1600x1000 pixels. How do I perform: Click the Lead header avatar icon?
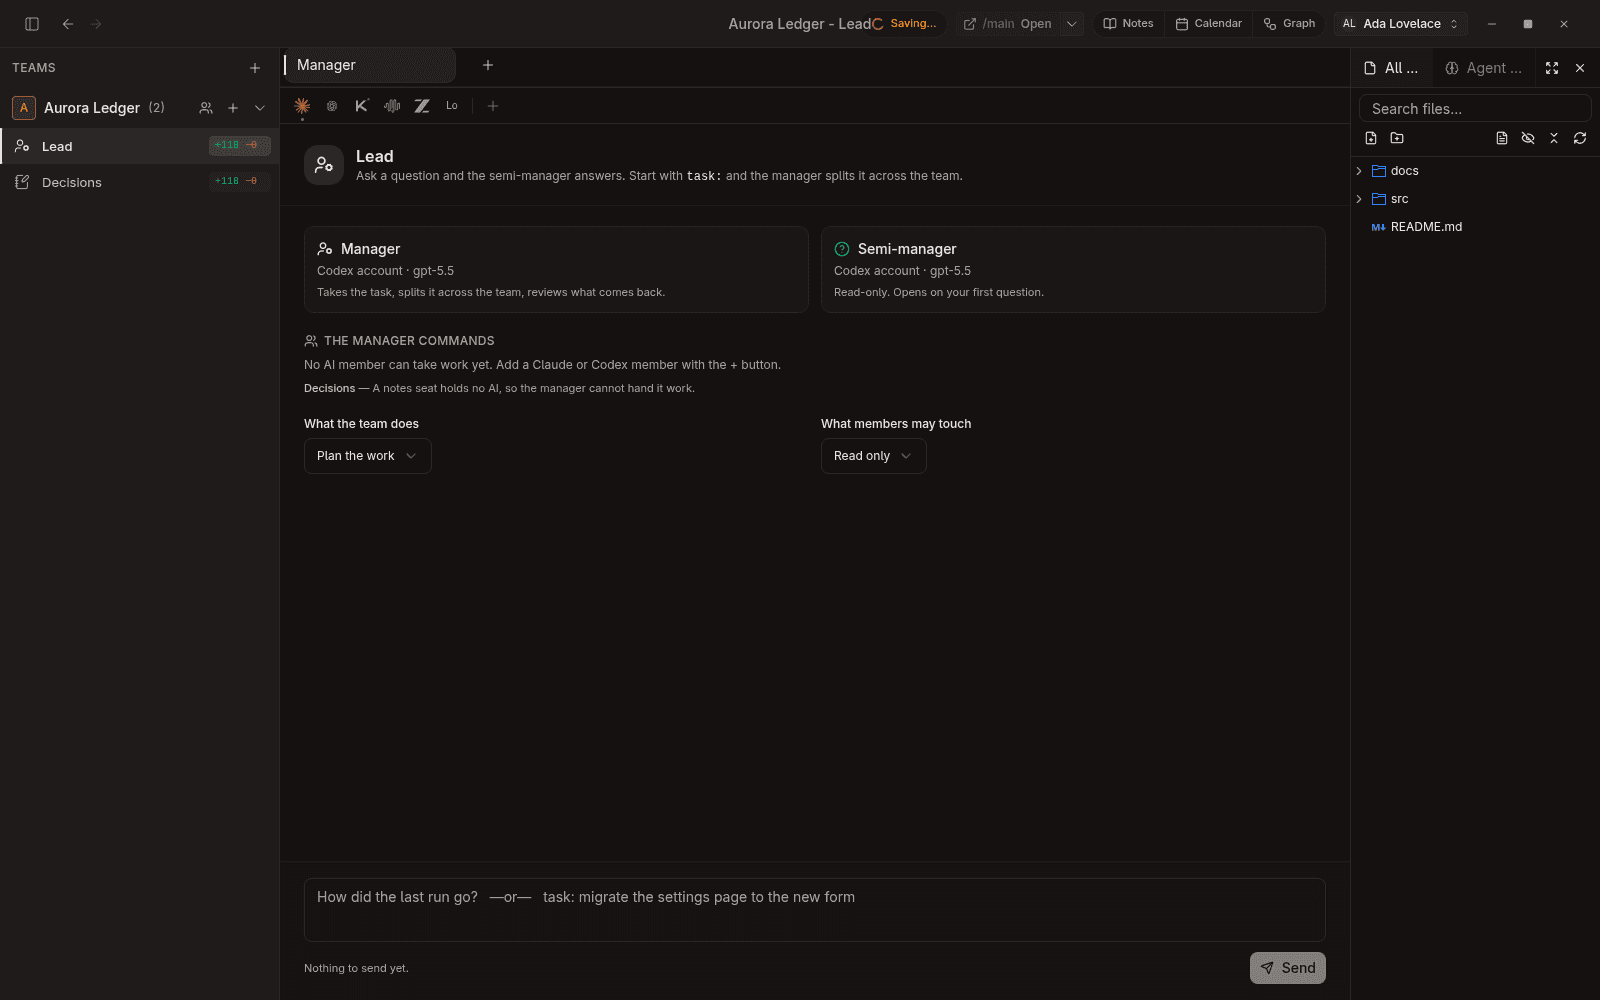pos(324,165)
